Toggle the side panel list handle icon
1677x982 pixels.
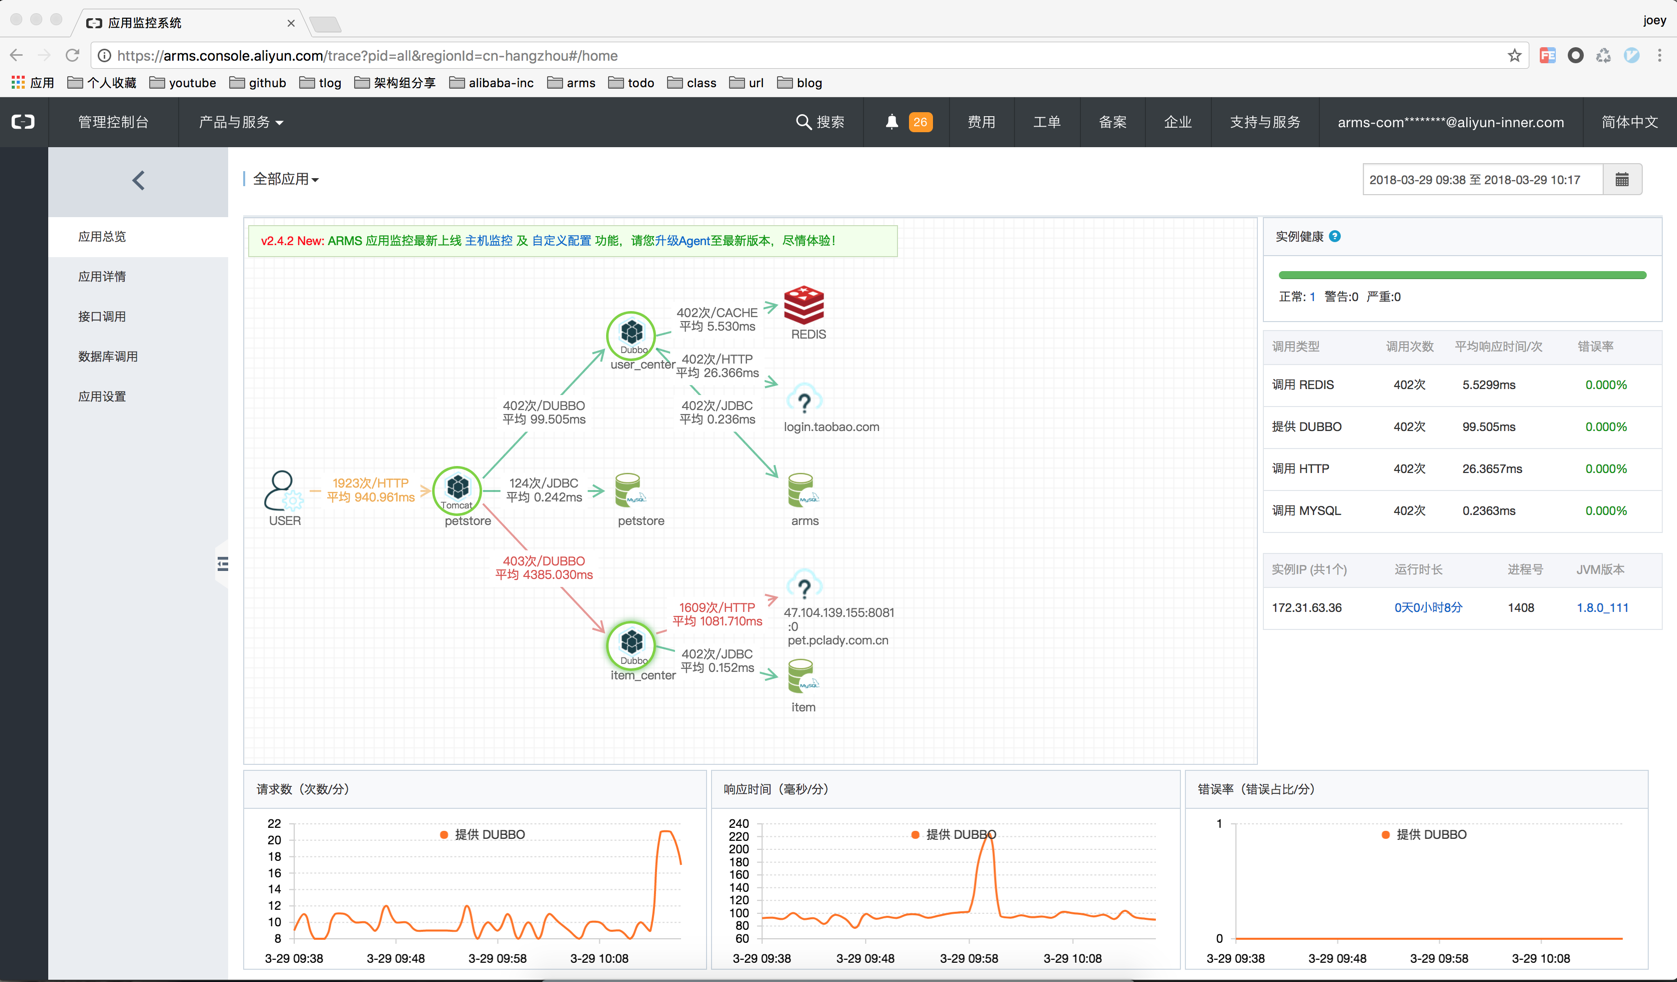(222, 564)
